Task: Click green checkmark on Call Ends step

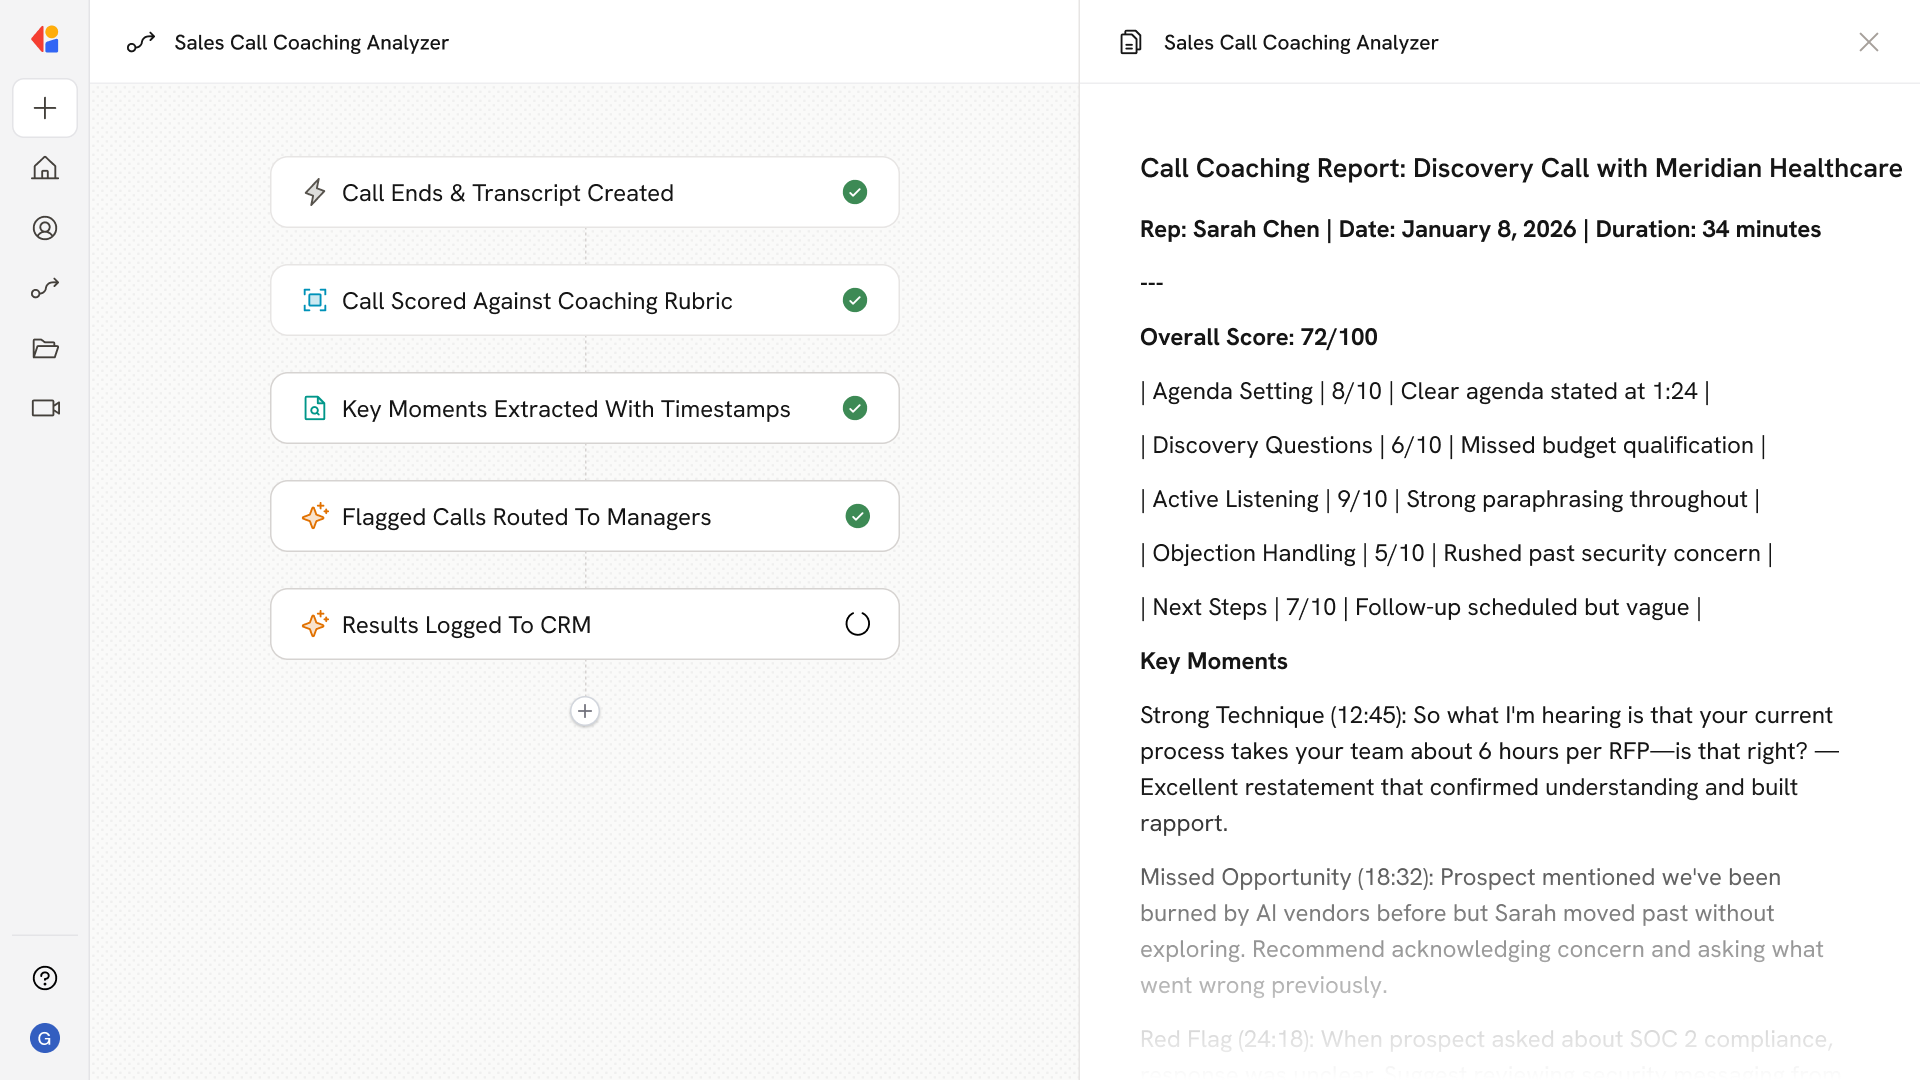Action: (855, 192)
